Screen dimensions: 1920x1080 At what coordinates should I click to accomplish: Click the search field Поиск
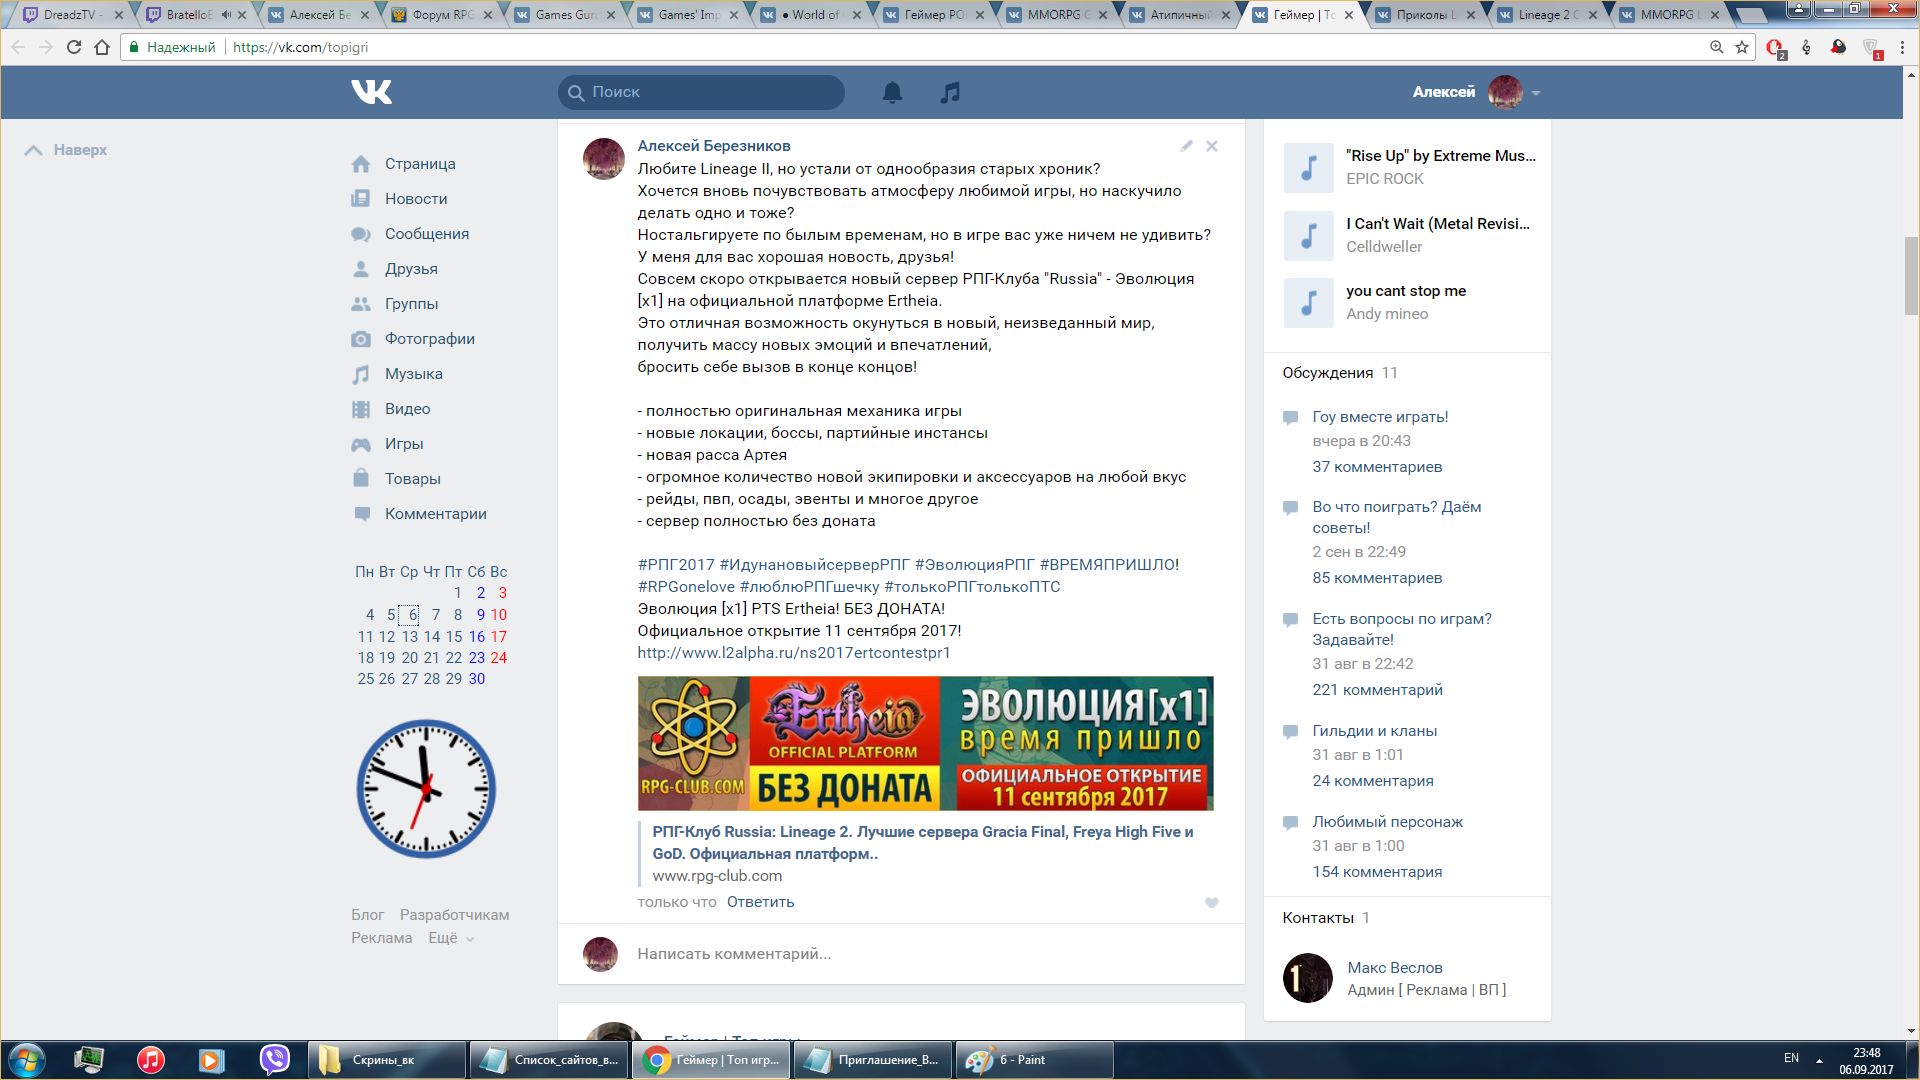coord(701,92)
